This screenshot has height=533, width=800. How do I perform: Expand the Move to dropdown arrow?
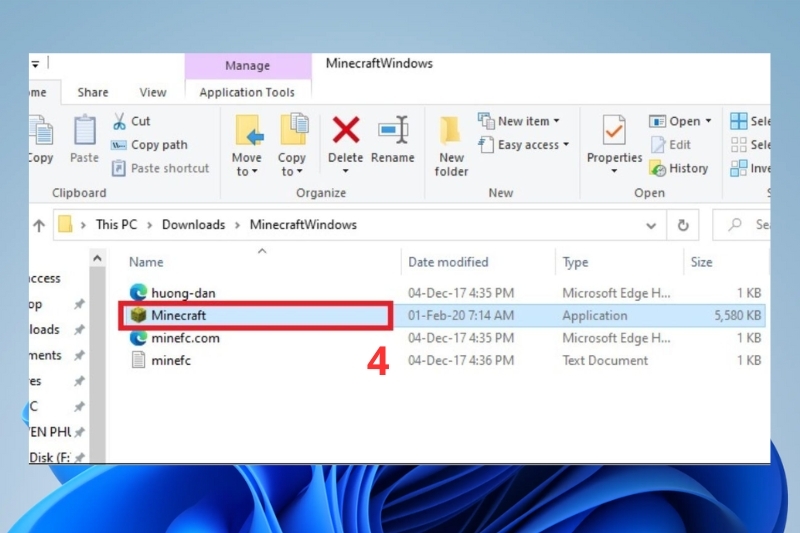(x=255, y=172)
